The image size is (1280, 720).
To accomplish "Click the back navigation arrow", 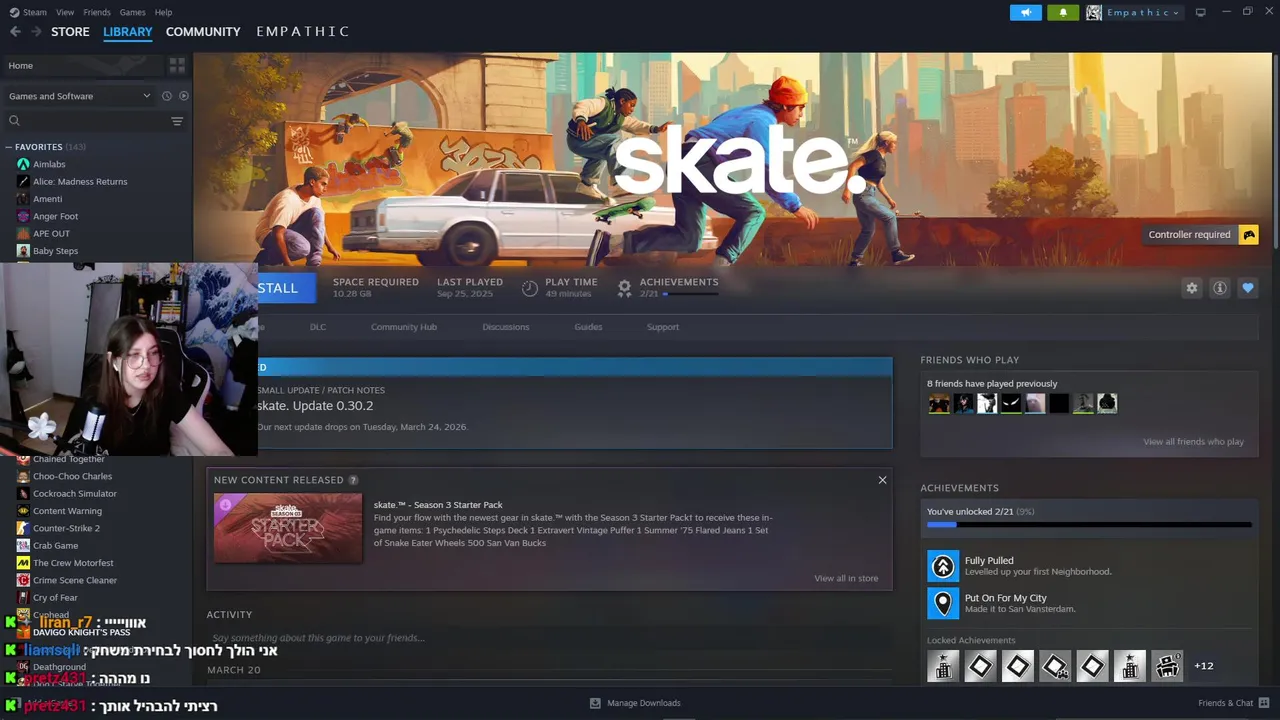I will [15, 32].
